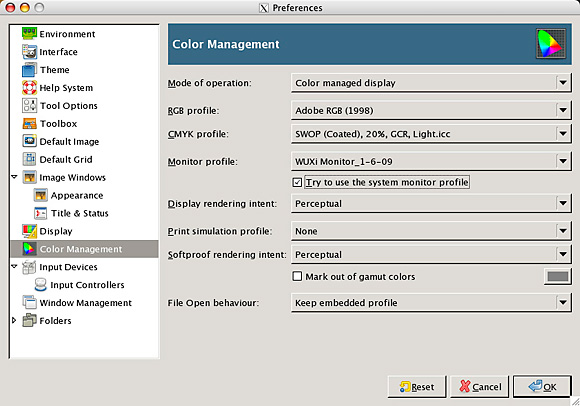Select the Toolbox icon
The height and width of the screenshot is (406, 580).
29,124
